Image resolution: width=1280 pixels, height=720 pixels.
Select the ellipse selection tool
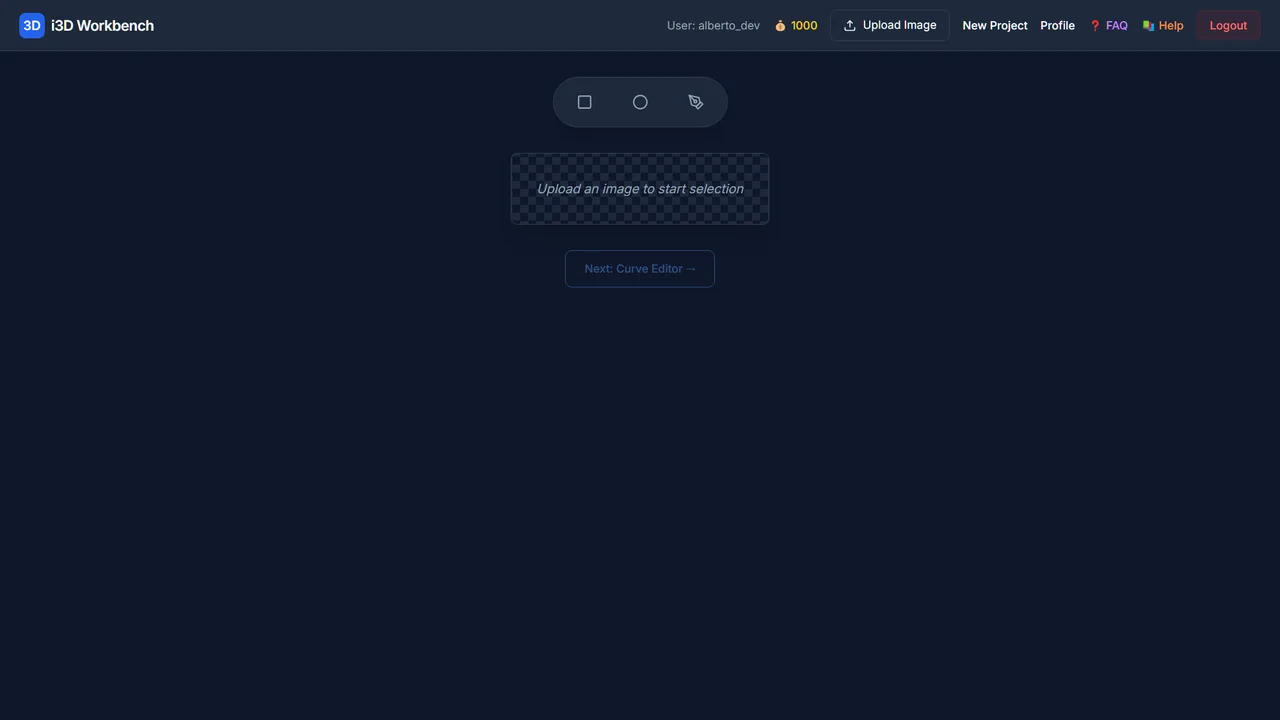click(x=640, y=102)
